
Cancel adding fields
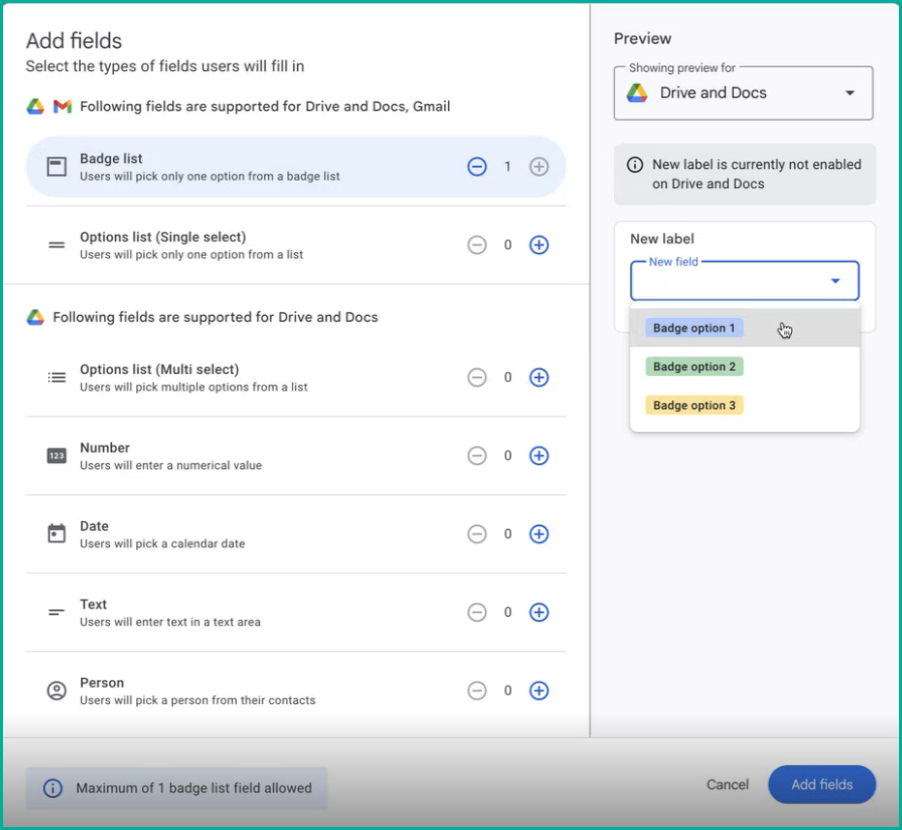click(x=727, y=785)
